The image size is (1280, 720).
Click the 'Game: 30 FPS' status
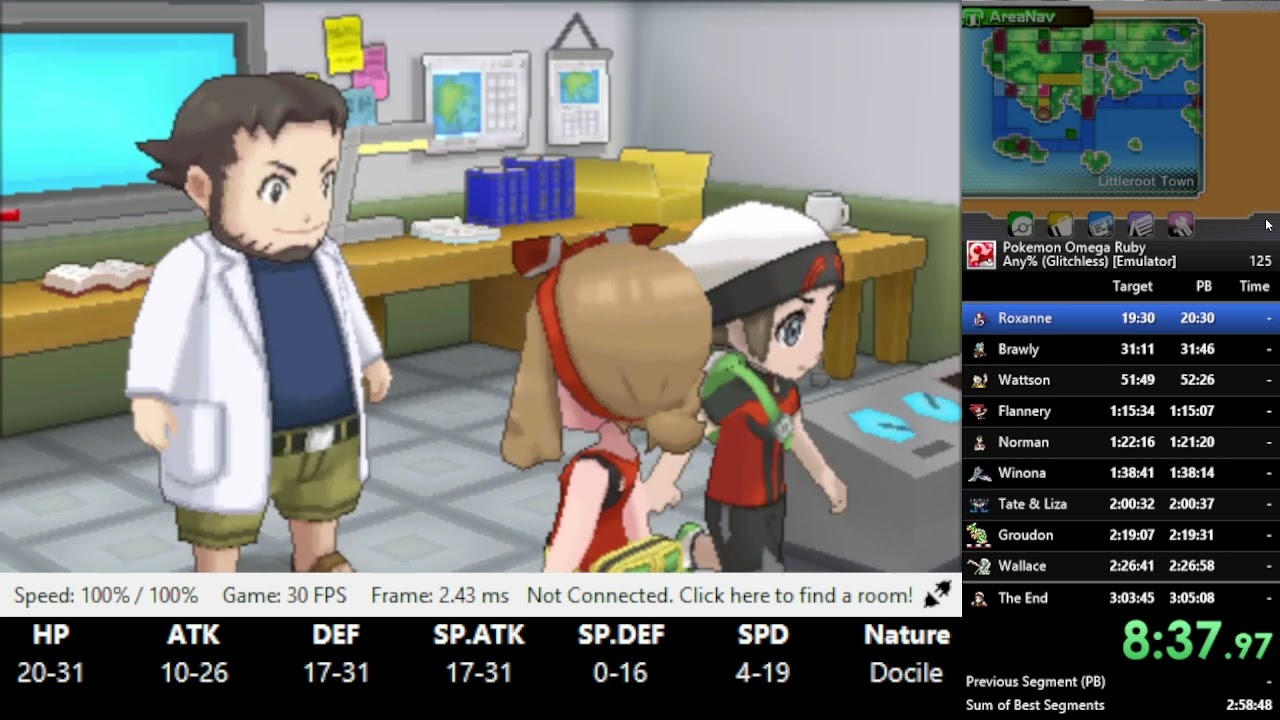(x=284, y=595)
